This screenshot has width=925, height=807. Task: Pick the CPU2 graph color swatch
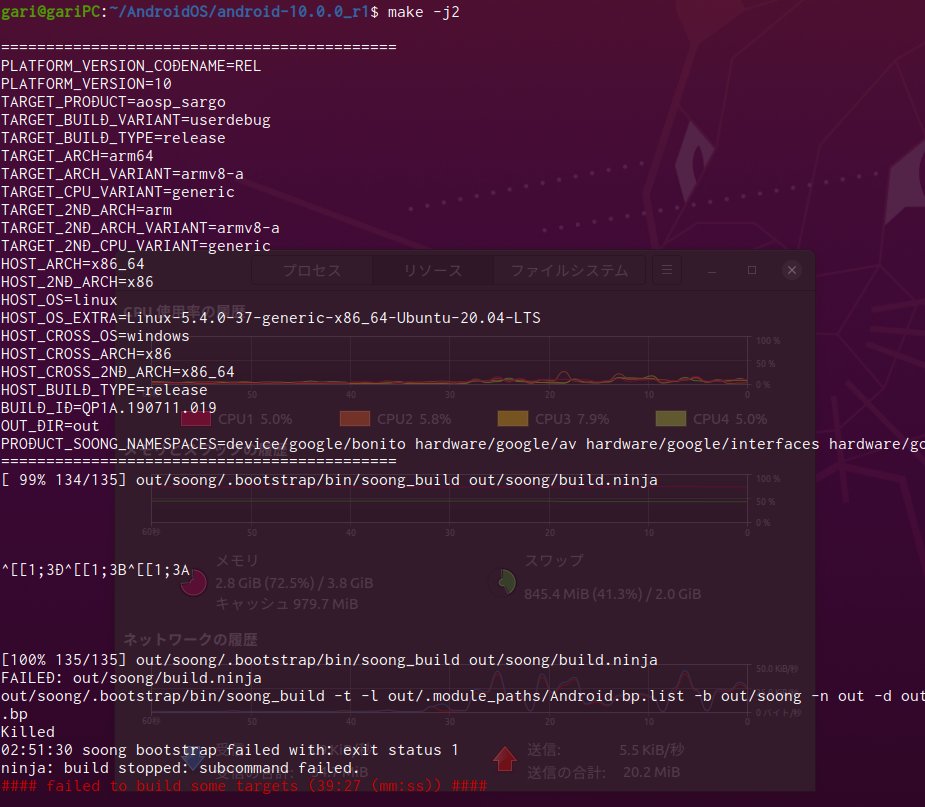coord(355,419)
